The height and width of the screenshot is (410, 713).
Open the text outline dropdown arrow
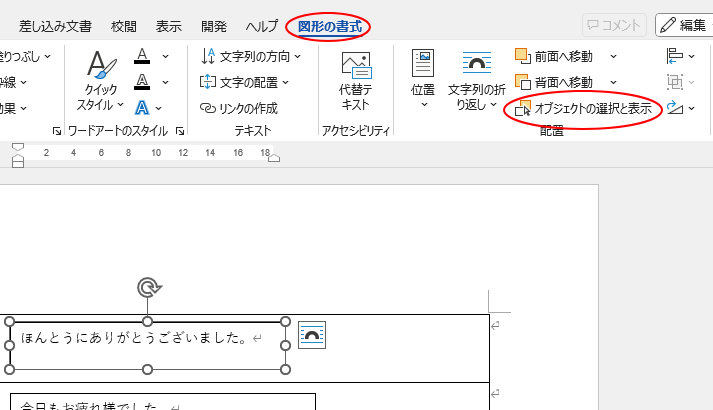click(166, 82)
